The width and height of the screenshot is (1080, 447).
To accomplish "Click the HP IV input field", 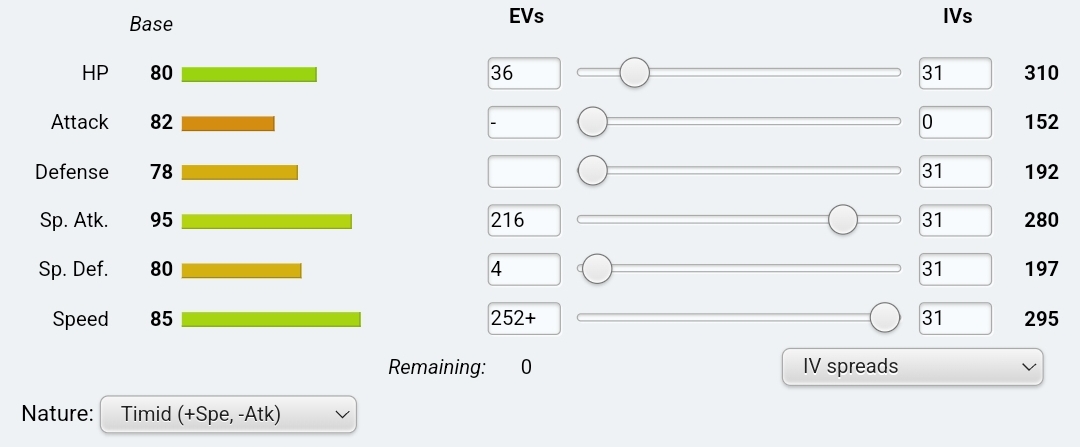I will [955, 73].
